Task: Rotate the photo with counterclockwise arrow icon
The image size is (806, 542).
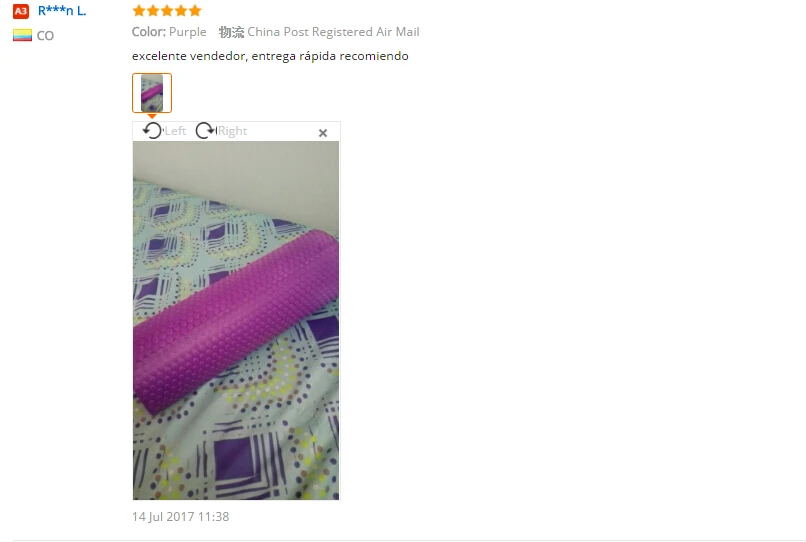Action: [152, 131]
